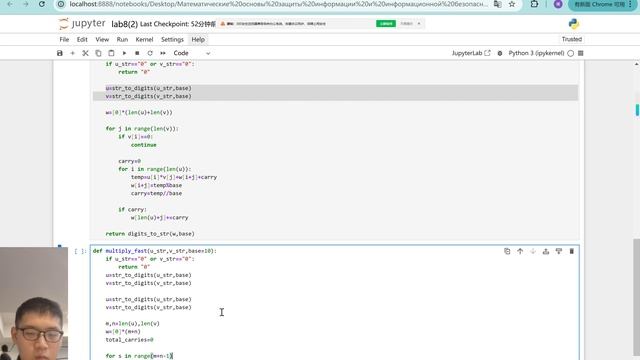
Task: Click the line 'm,n=len(u),len(v)'
Action: [x=132, y=324]
